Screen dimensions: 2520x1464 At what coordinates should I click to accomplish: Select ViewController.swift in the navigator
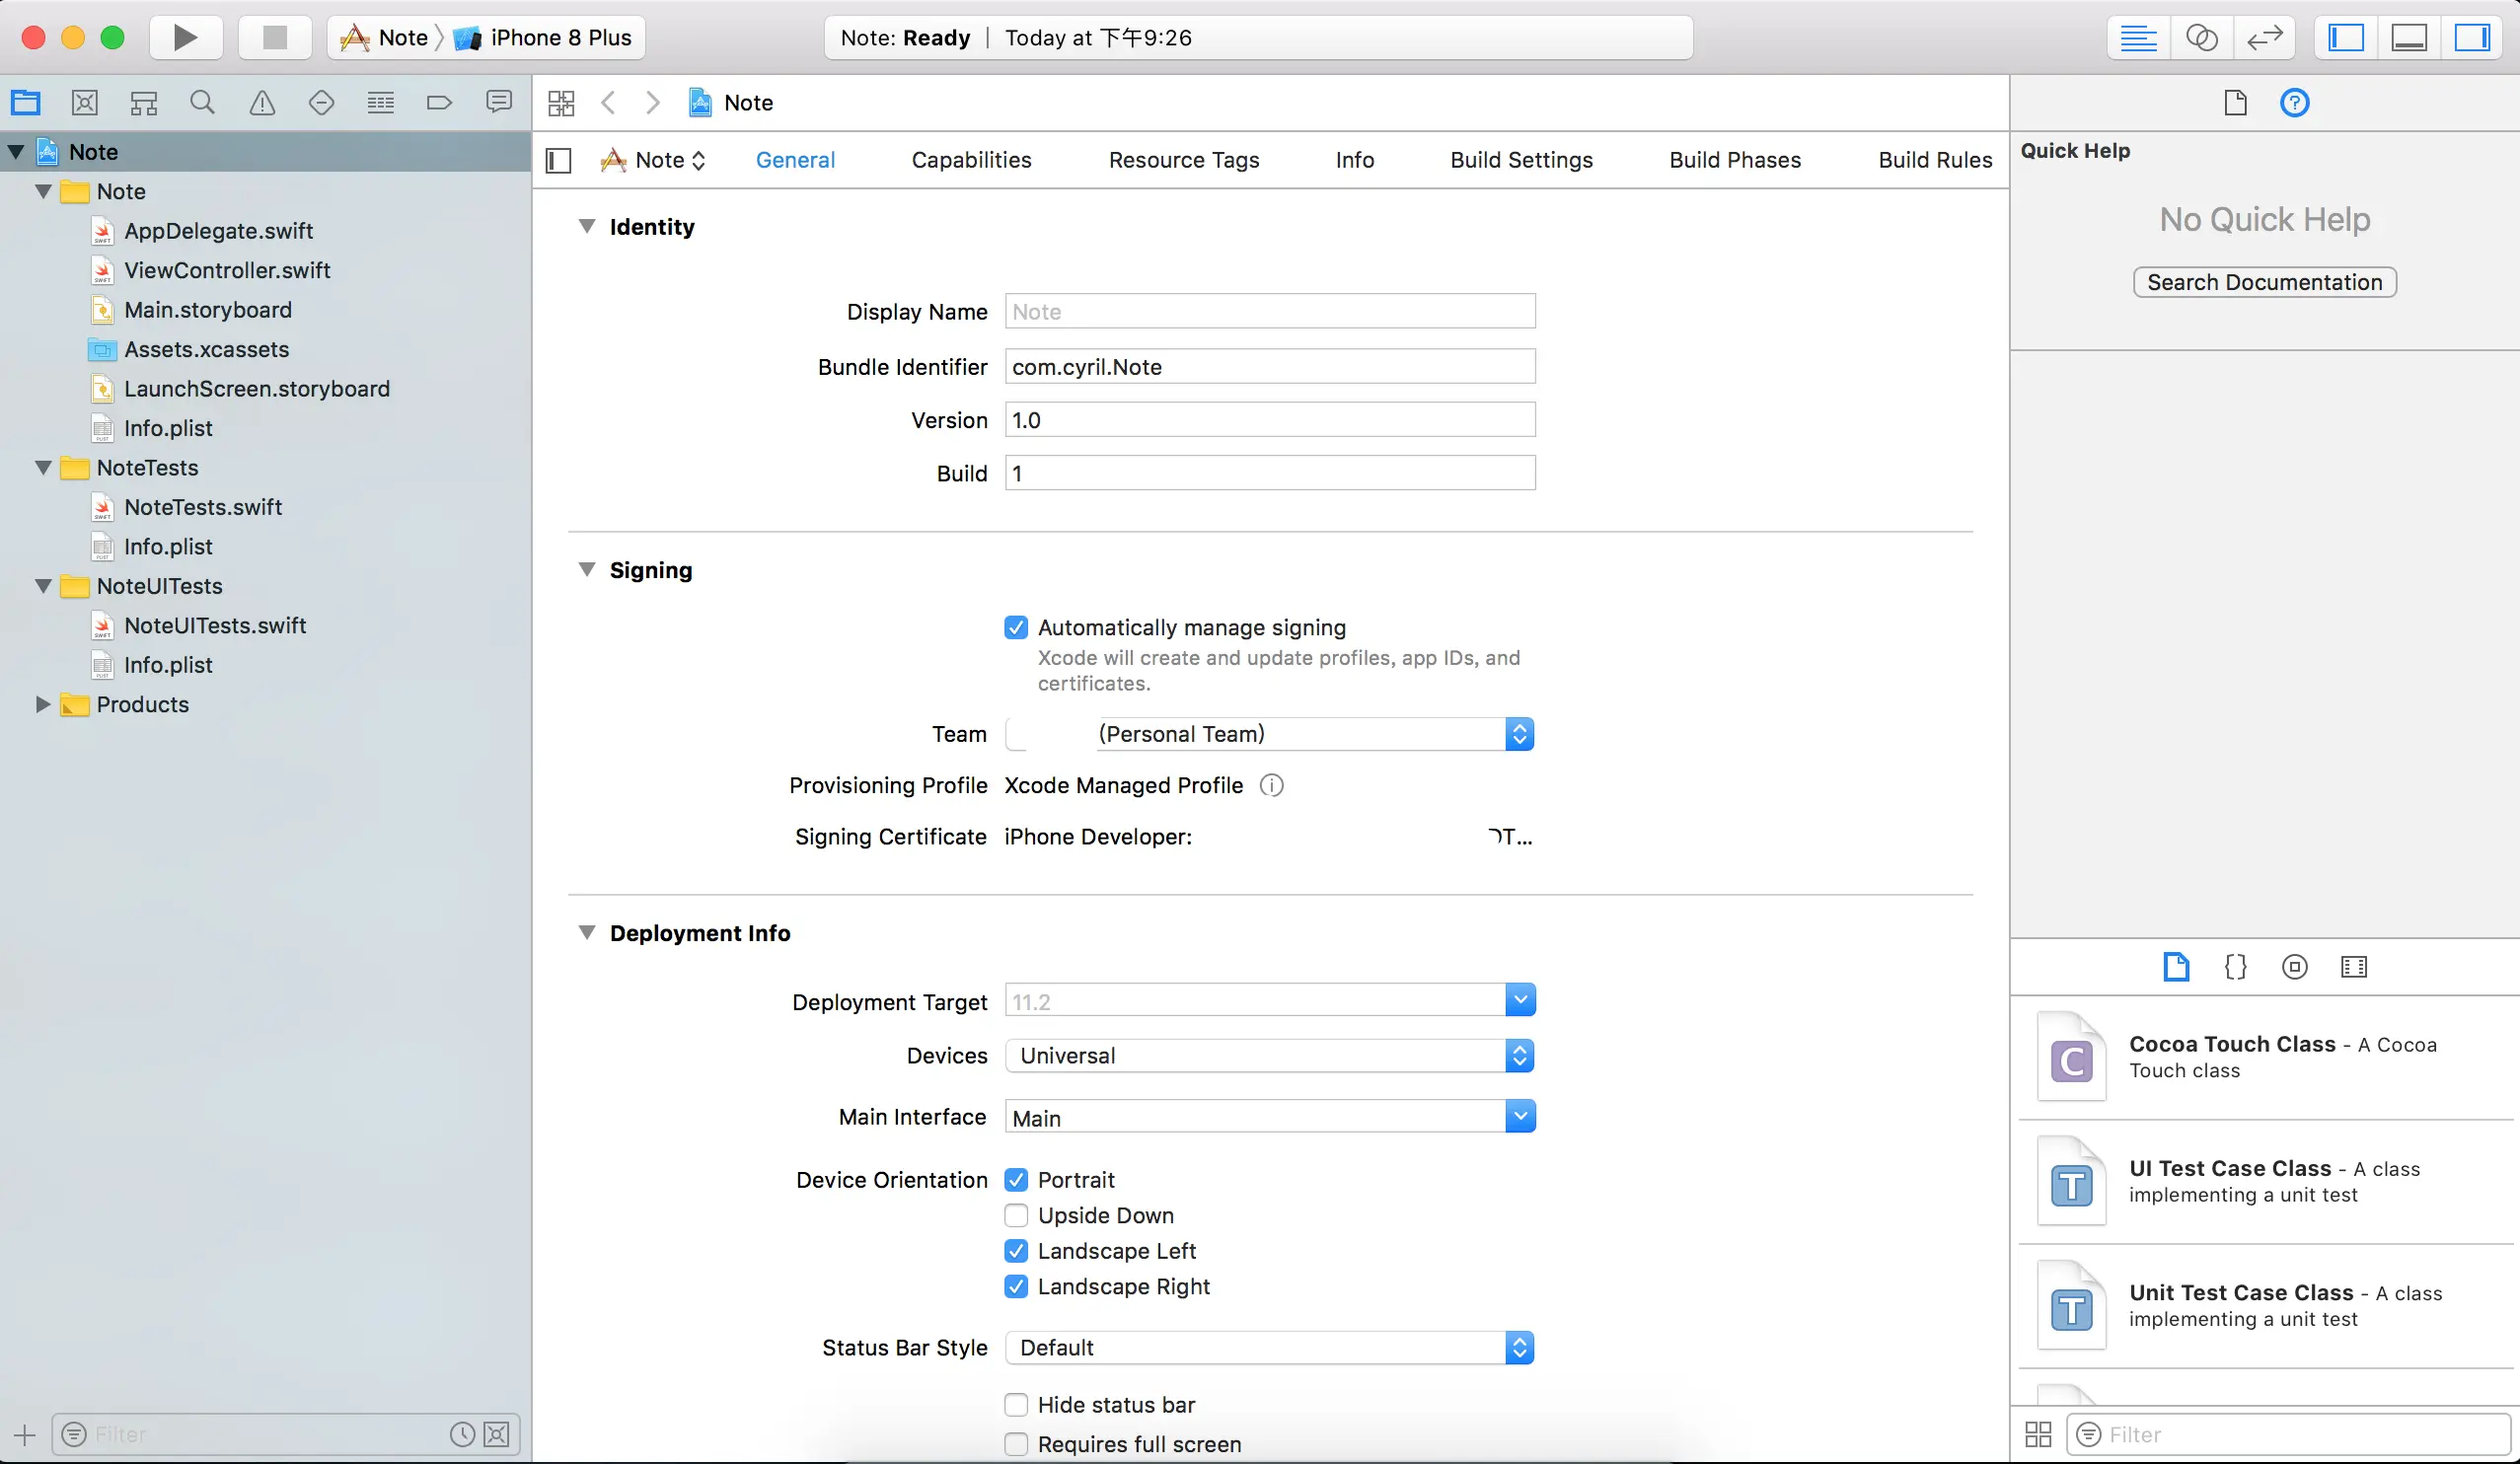coord(227,271)
